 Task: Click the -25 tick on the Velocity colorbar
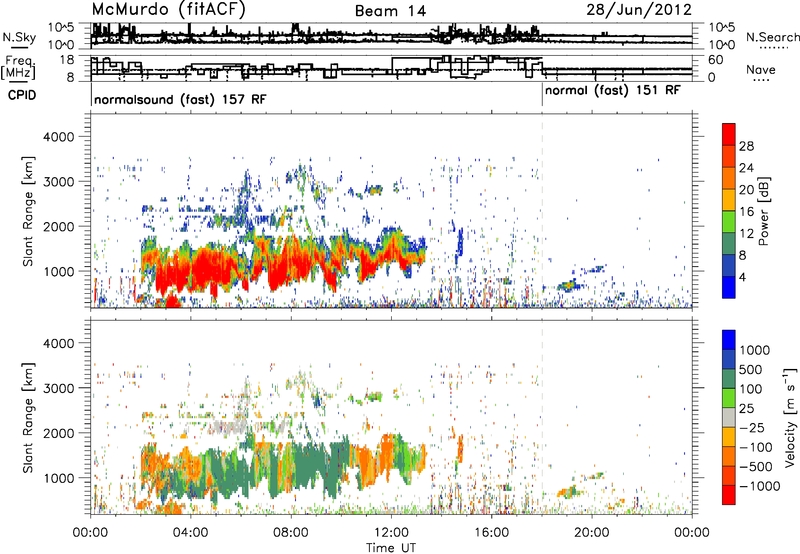click(752, 428)
